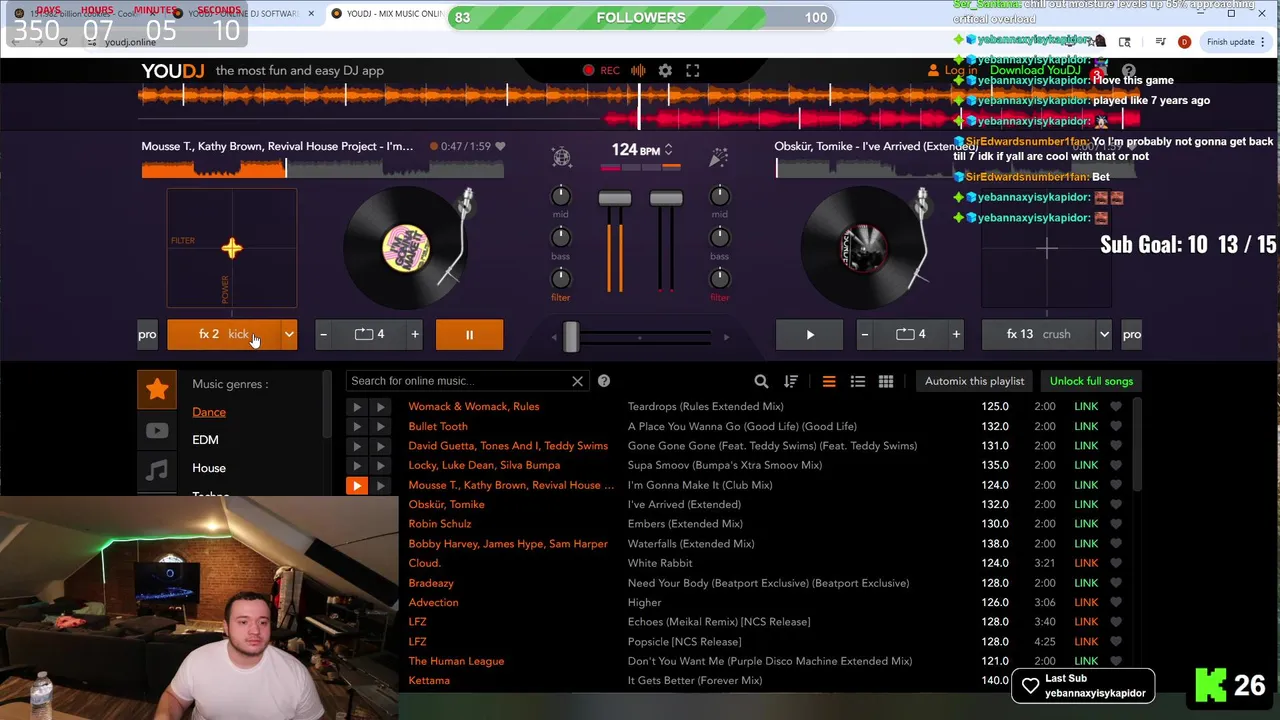This screenshot has height=720, width=1280.
Task: Expand the left deck fx dropdown arrow
Action: point(289,335)
